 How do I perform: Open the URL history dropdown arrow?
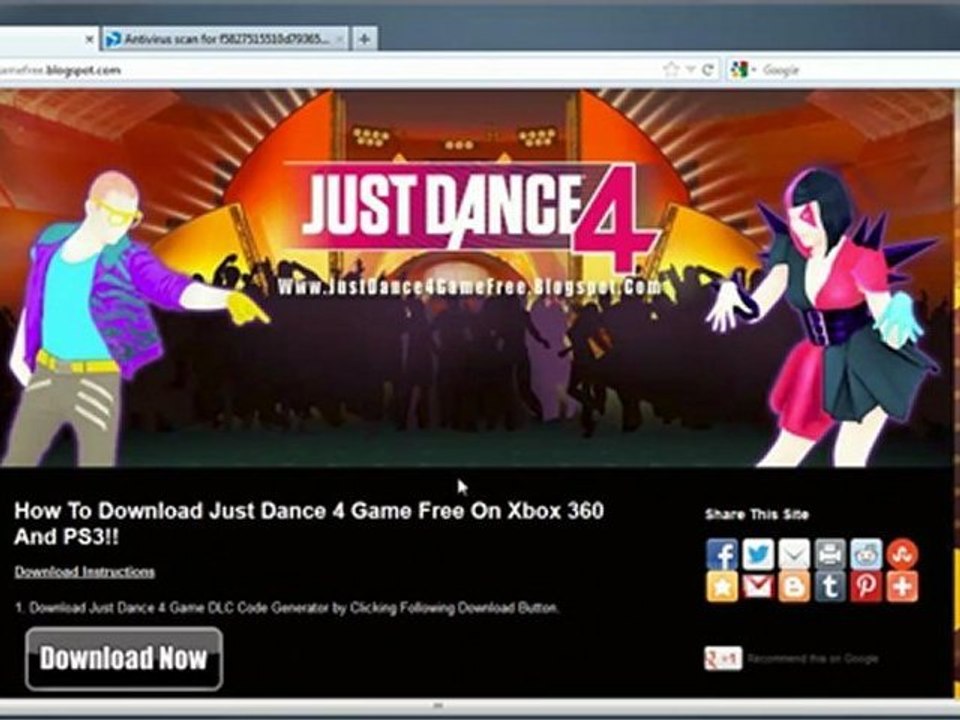(x=691, y=70)
